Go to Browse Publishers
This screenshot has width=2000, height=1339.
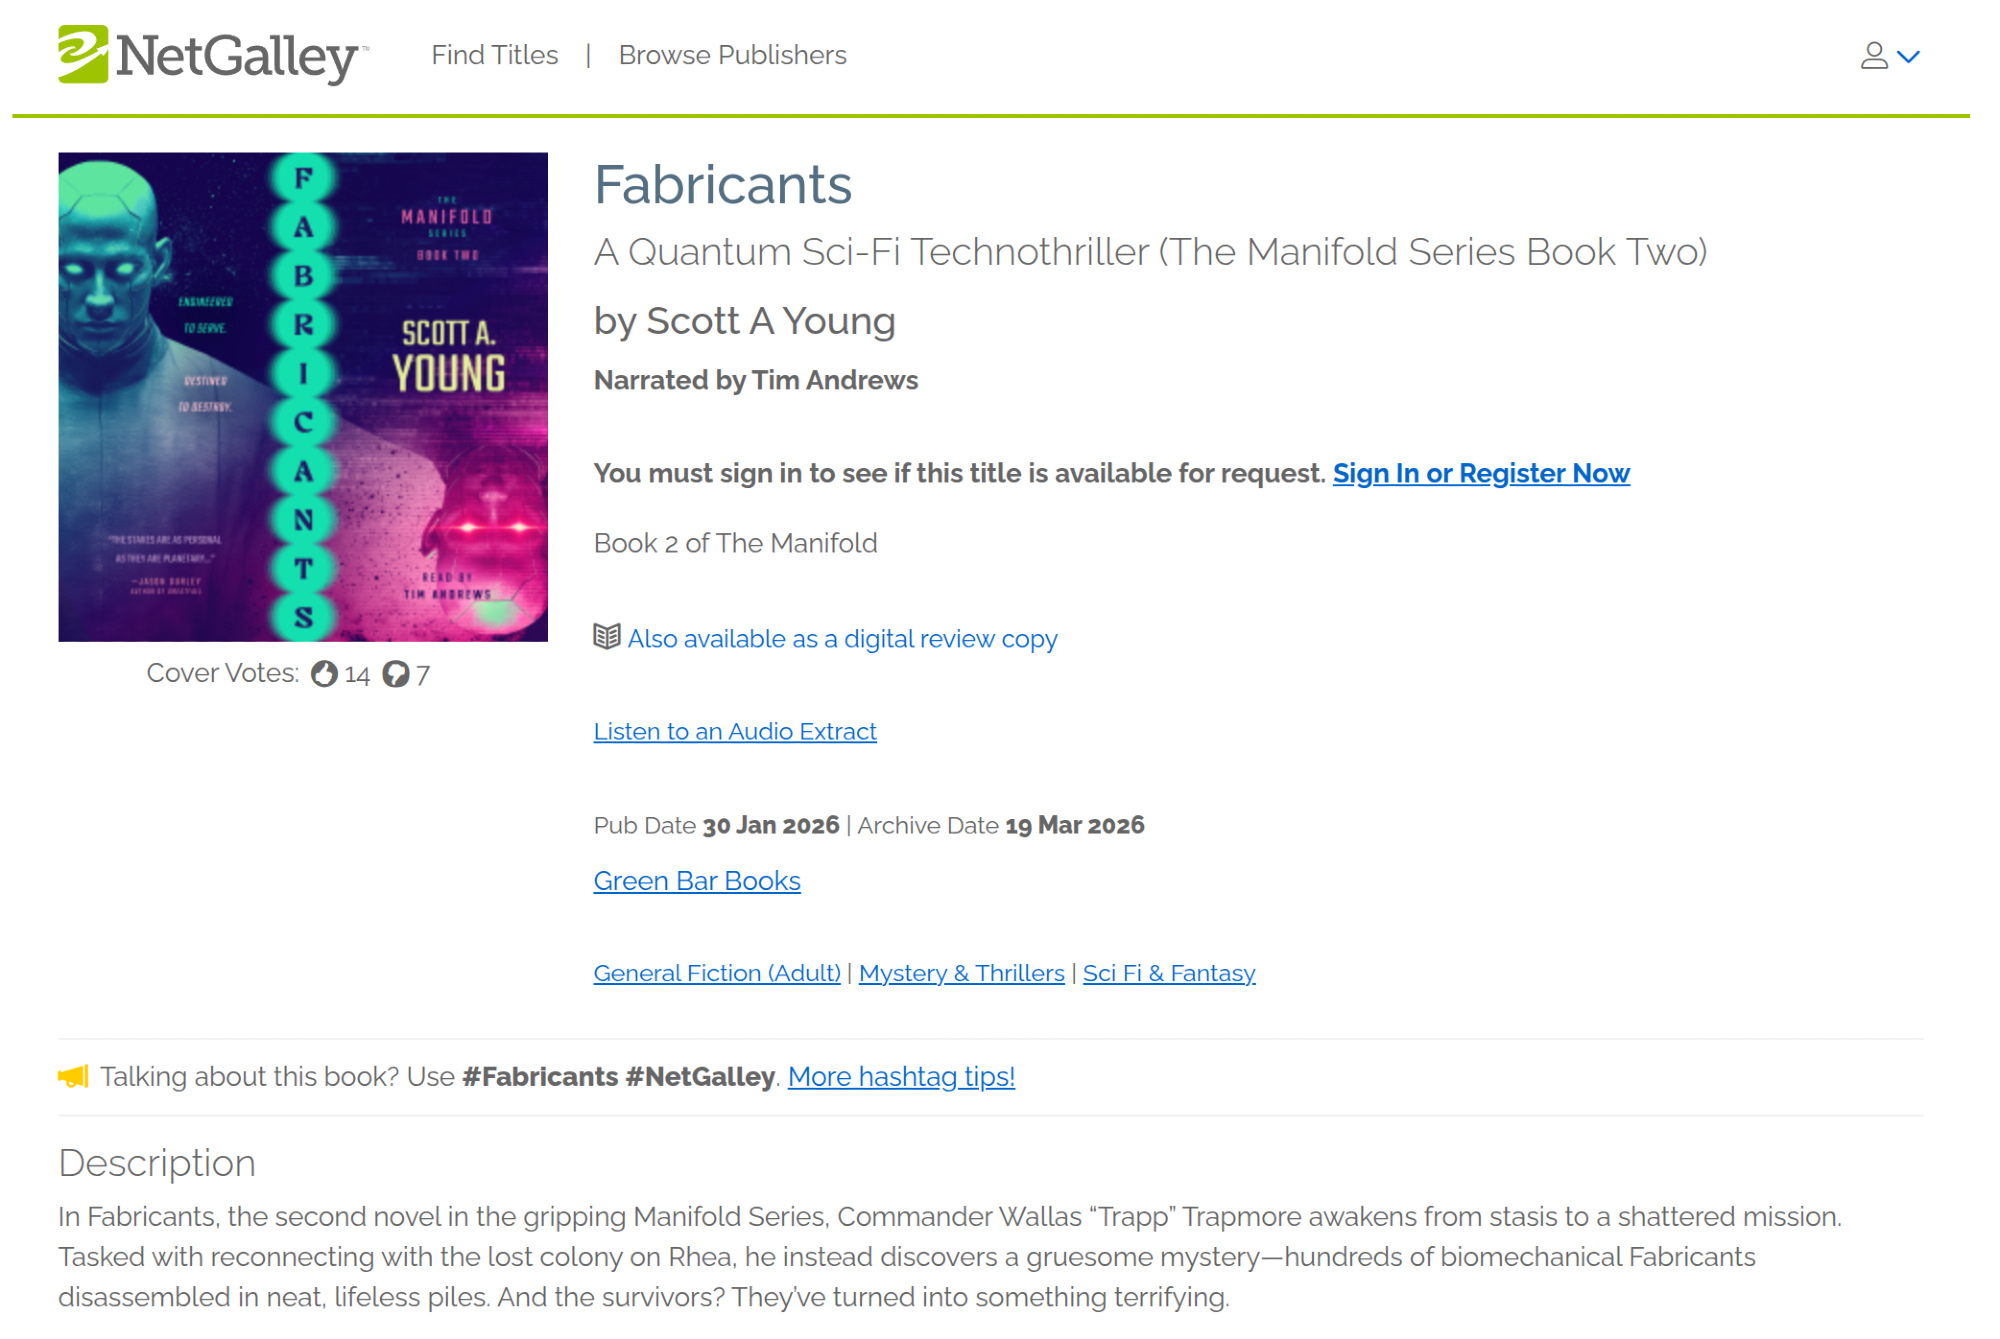pyautogui.click(x=732, y=55)
